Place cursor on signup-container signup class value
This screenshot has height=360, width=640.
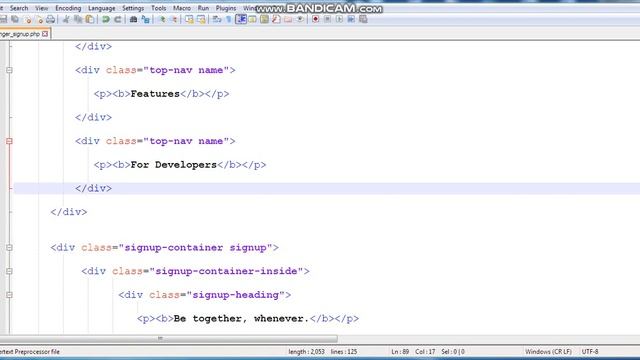[x=195, y=248]
